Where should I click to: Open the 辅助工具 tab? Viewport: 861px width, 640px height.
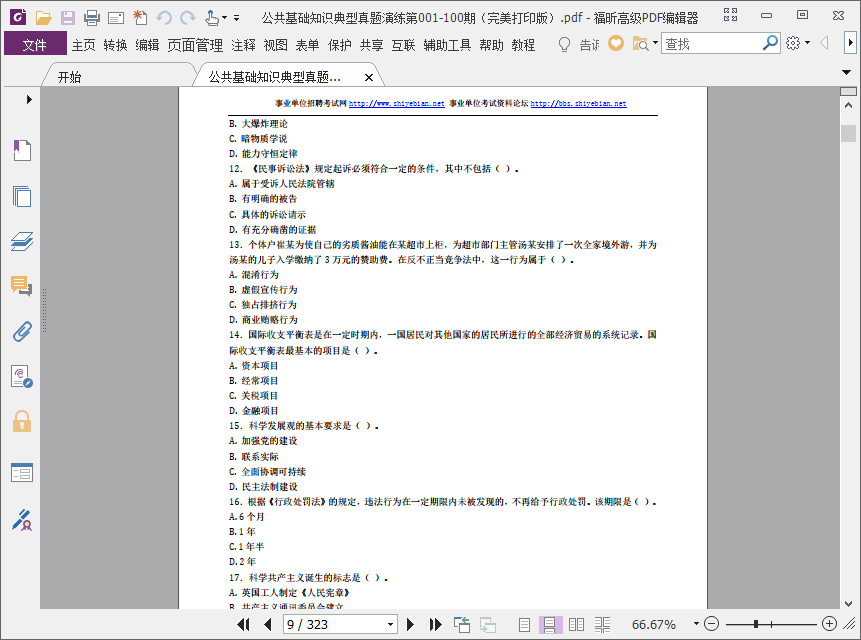[447, 45]
